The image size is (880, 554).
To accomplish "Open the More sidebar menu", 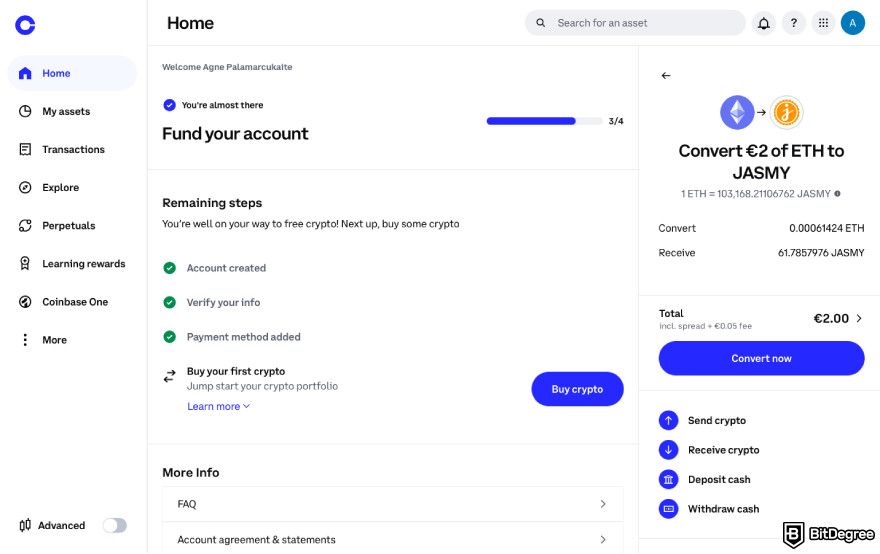I will click(x=72, y=340).
